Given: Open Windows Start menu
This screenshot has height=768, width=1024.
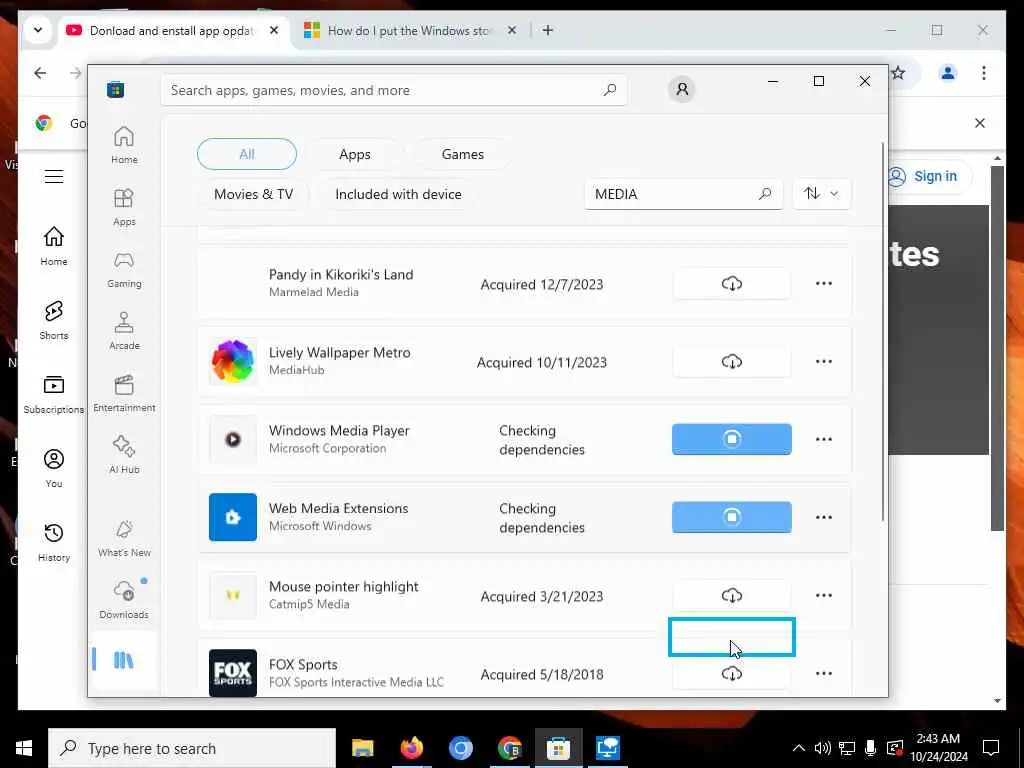Looking at the screenshot, I should 24,748.
